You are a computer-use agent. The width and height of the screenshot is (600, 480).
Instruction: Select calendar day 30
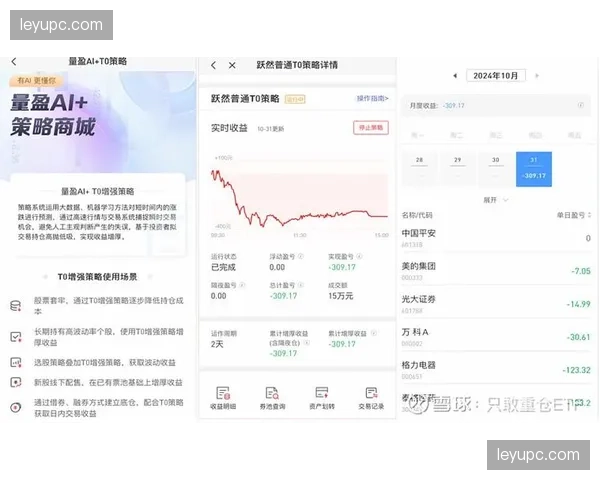[496, 169]
